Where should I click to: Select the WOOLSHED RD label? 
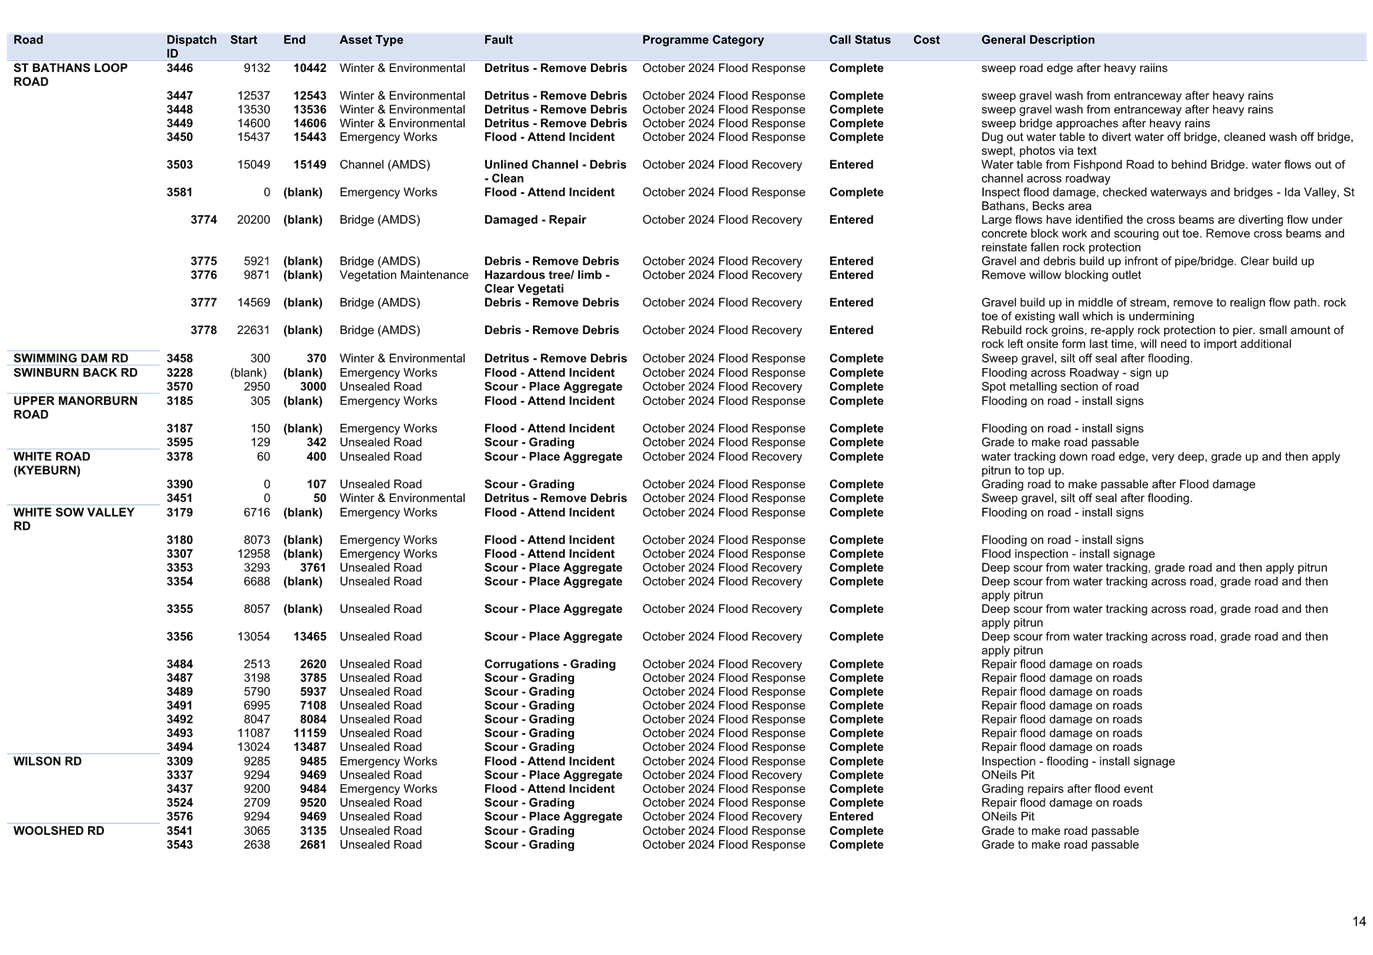point(58,830)
